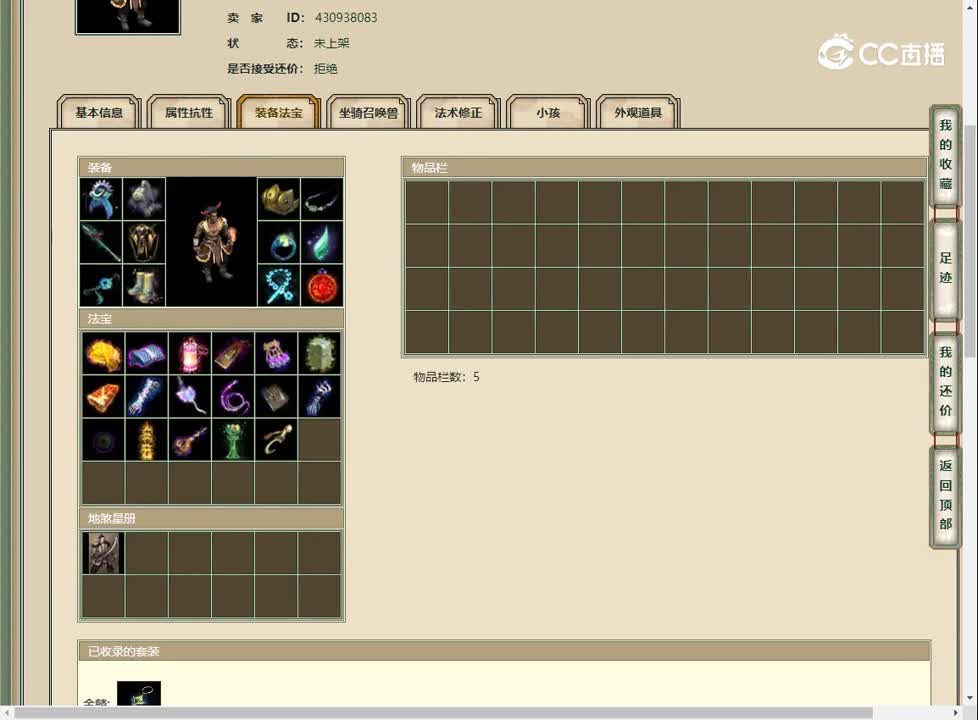Screen dimensions: 978x720
Task: Inspect the blue gear-crested helmet equipment icon
Action: (x=101, y=199)
